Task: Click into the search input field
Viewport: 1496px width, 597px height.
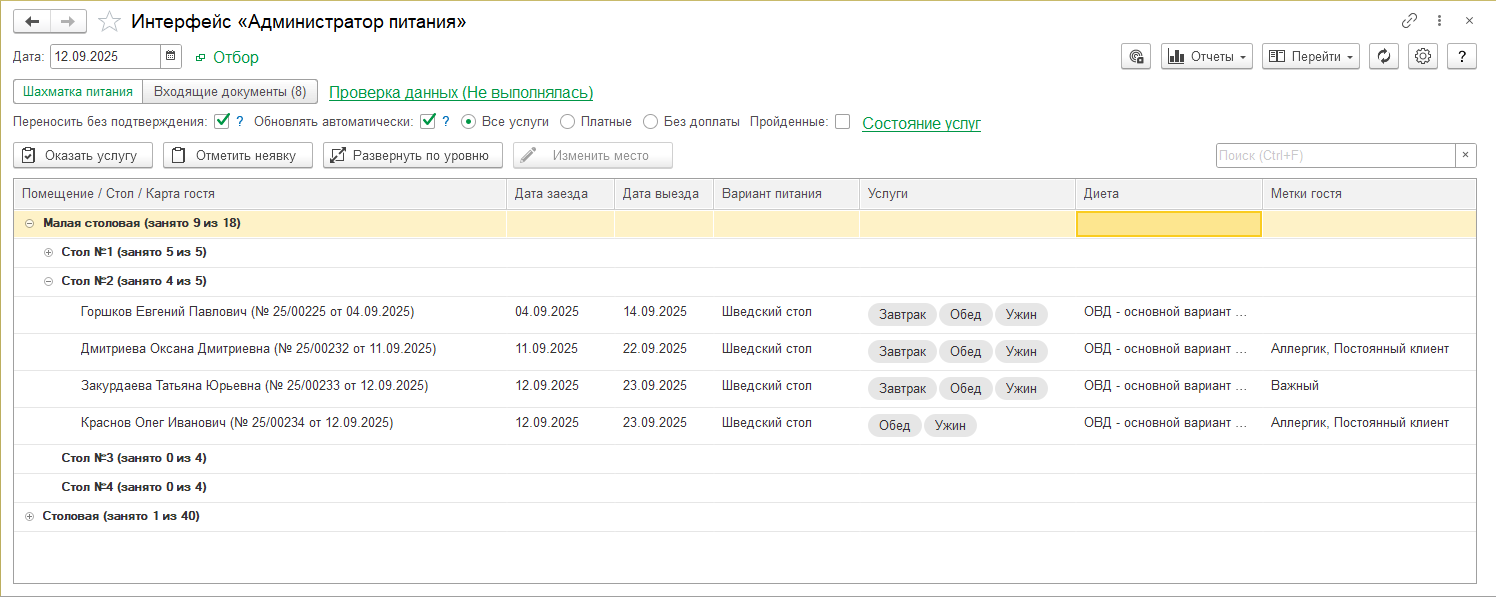Action: coord(1334,155)
